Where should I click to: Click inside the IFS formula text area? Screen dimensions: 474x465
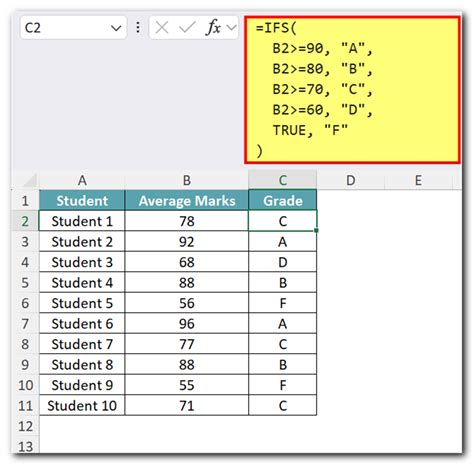pyautogui.click(x=352, y=90)
